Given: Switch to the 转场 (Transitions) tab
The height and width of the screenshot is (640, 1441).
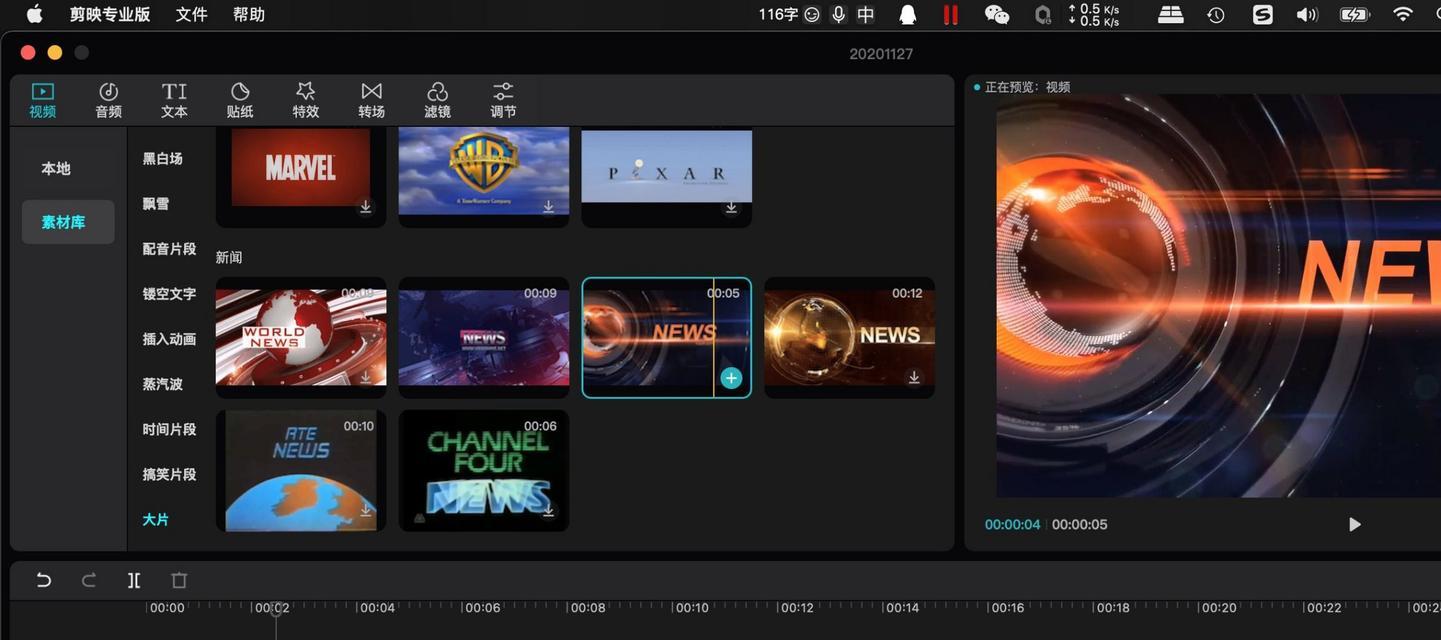Looking at the screenshot, I should point(372,101).
